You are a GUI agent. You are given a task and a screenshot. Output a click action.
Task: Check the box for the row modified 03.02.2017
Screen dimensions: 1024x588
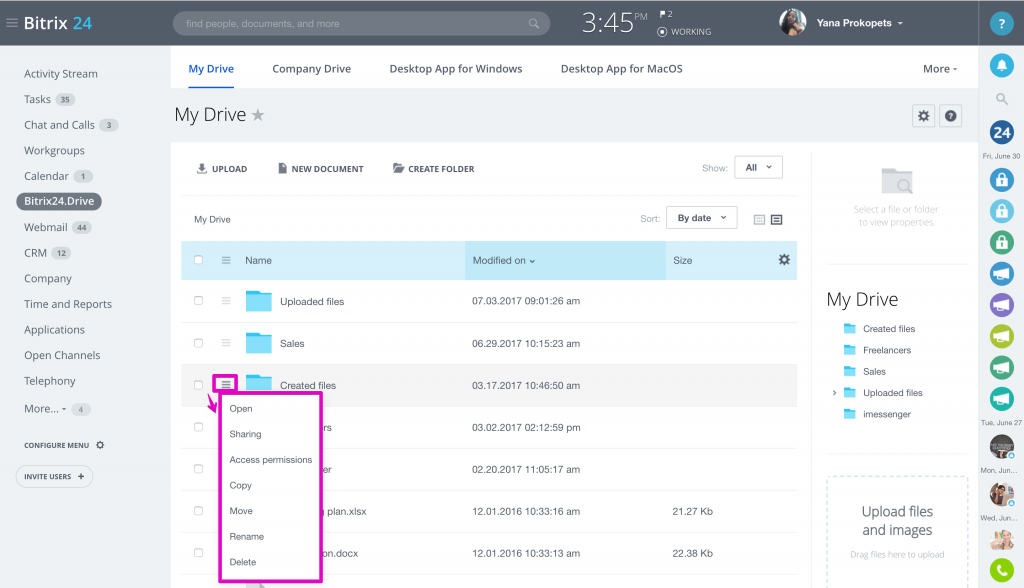(199, 427)
